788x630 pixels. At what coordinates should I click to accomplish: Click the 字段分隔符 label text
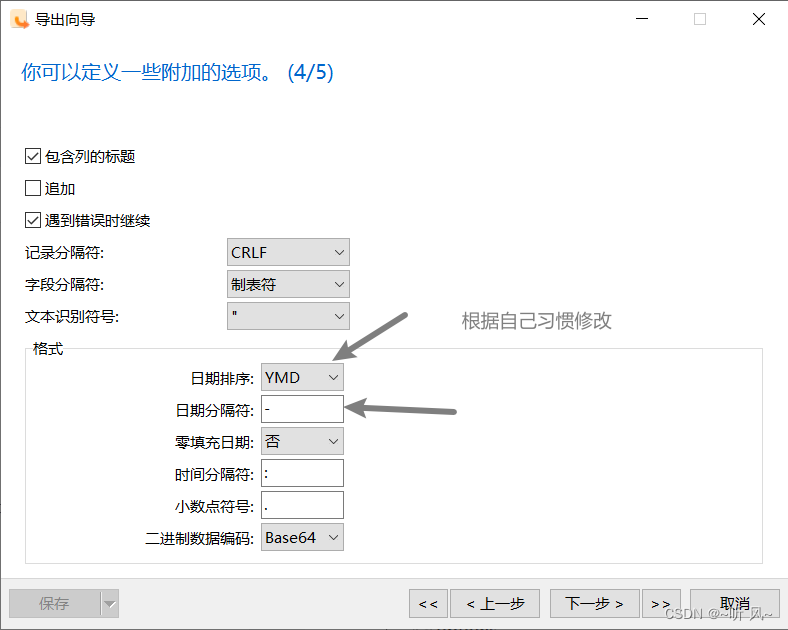(64, 284)
